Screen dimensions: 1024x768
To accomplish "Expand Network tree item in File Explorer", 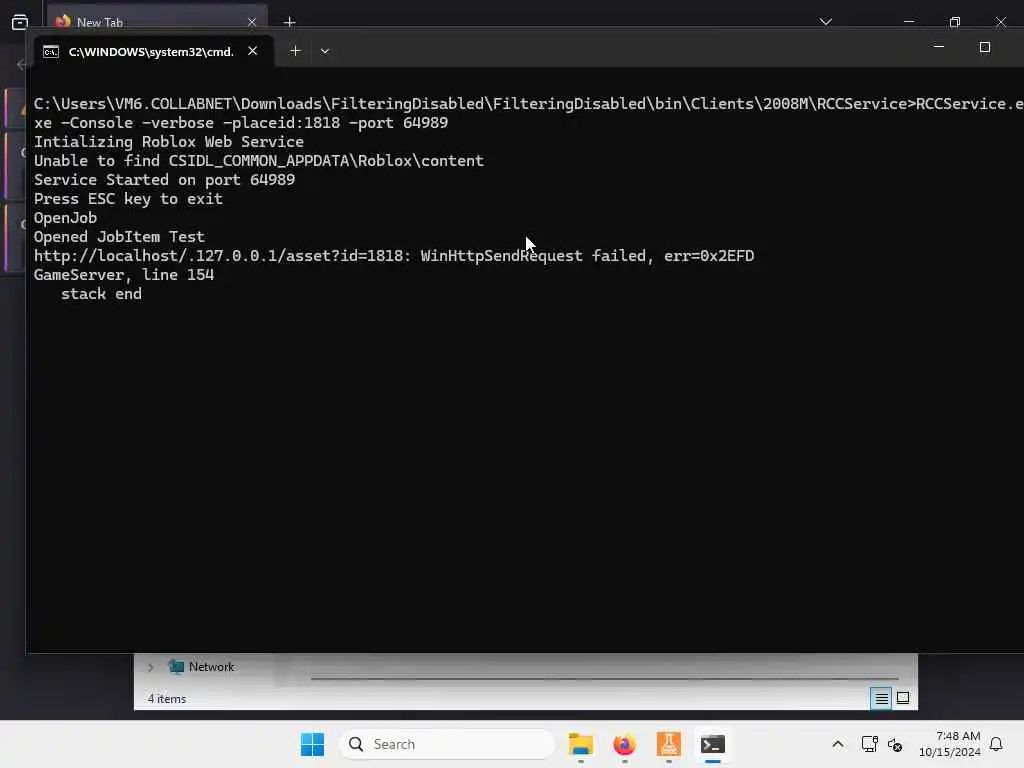I will [151, 667].
